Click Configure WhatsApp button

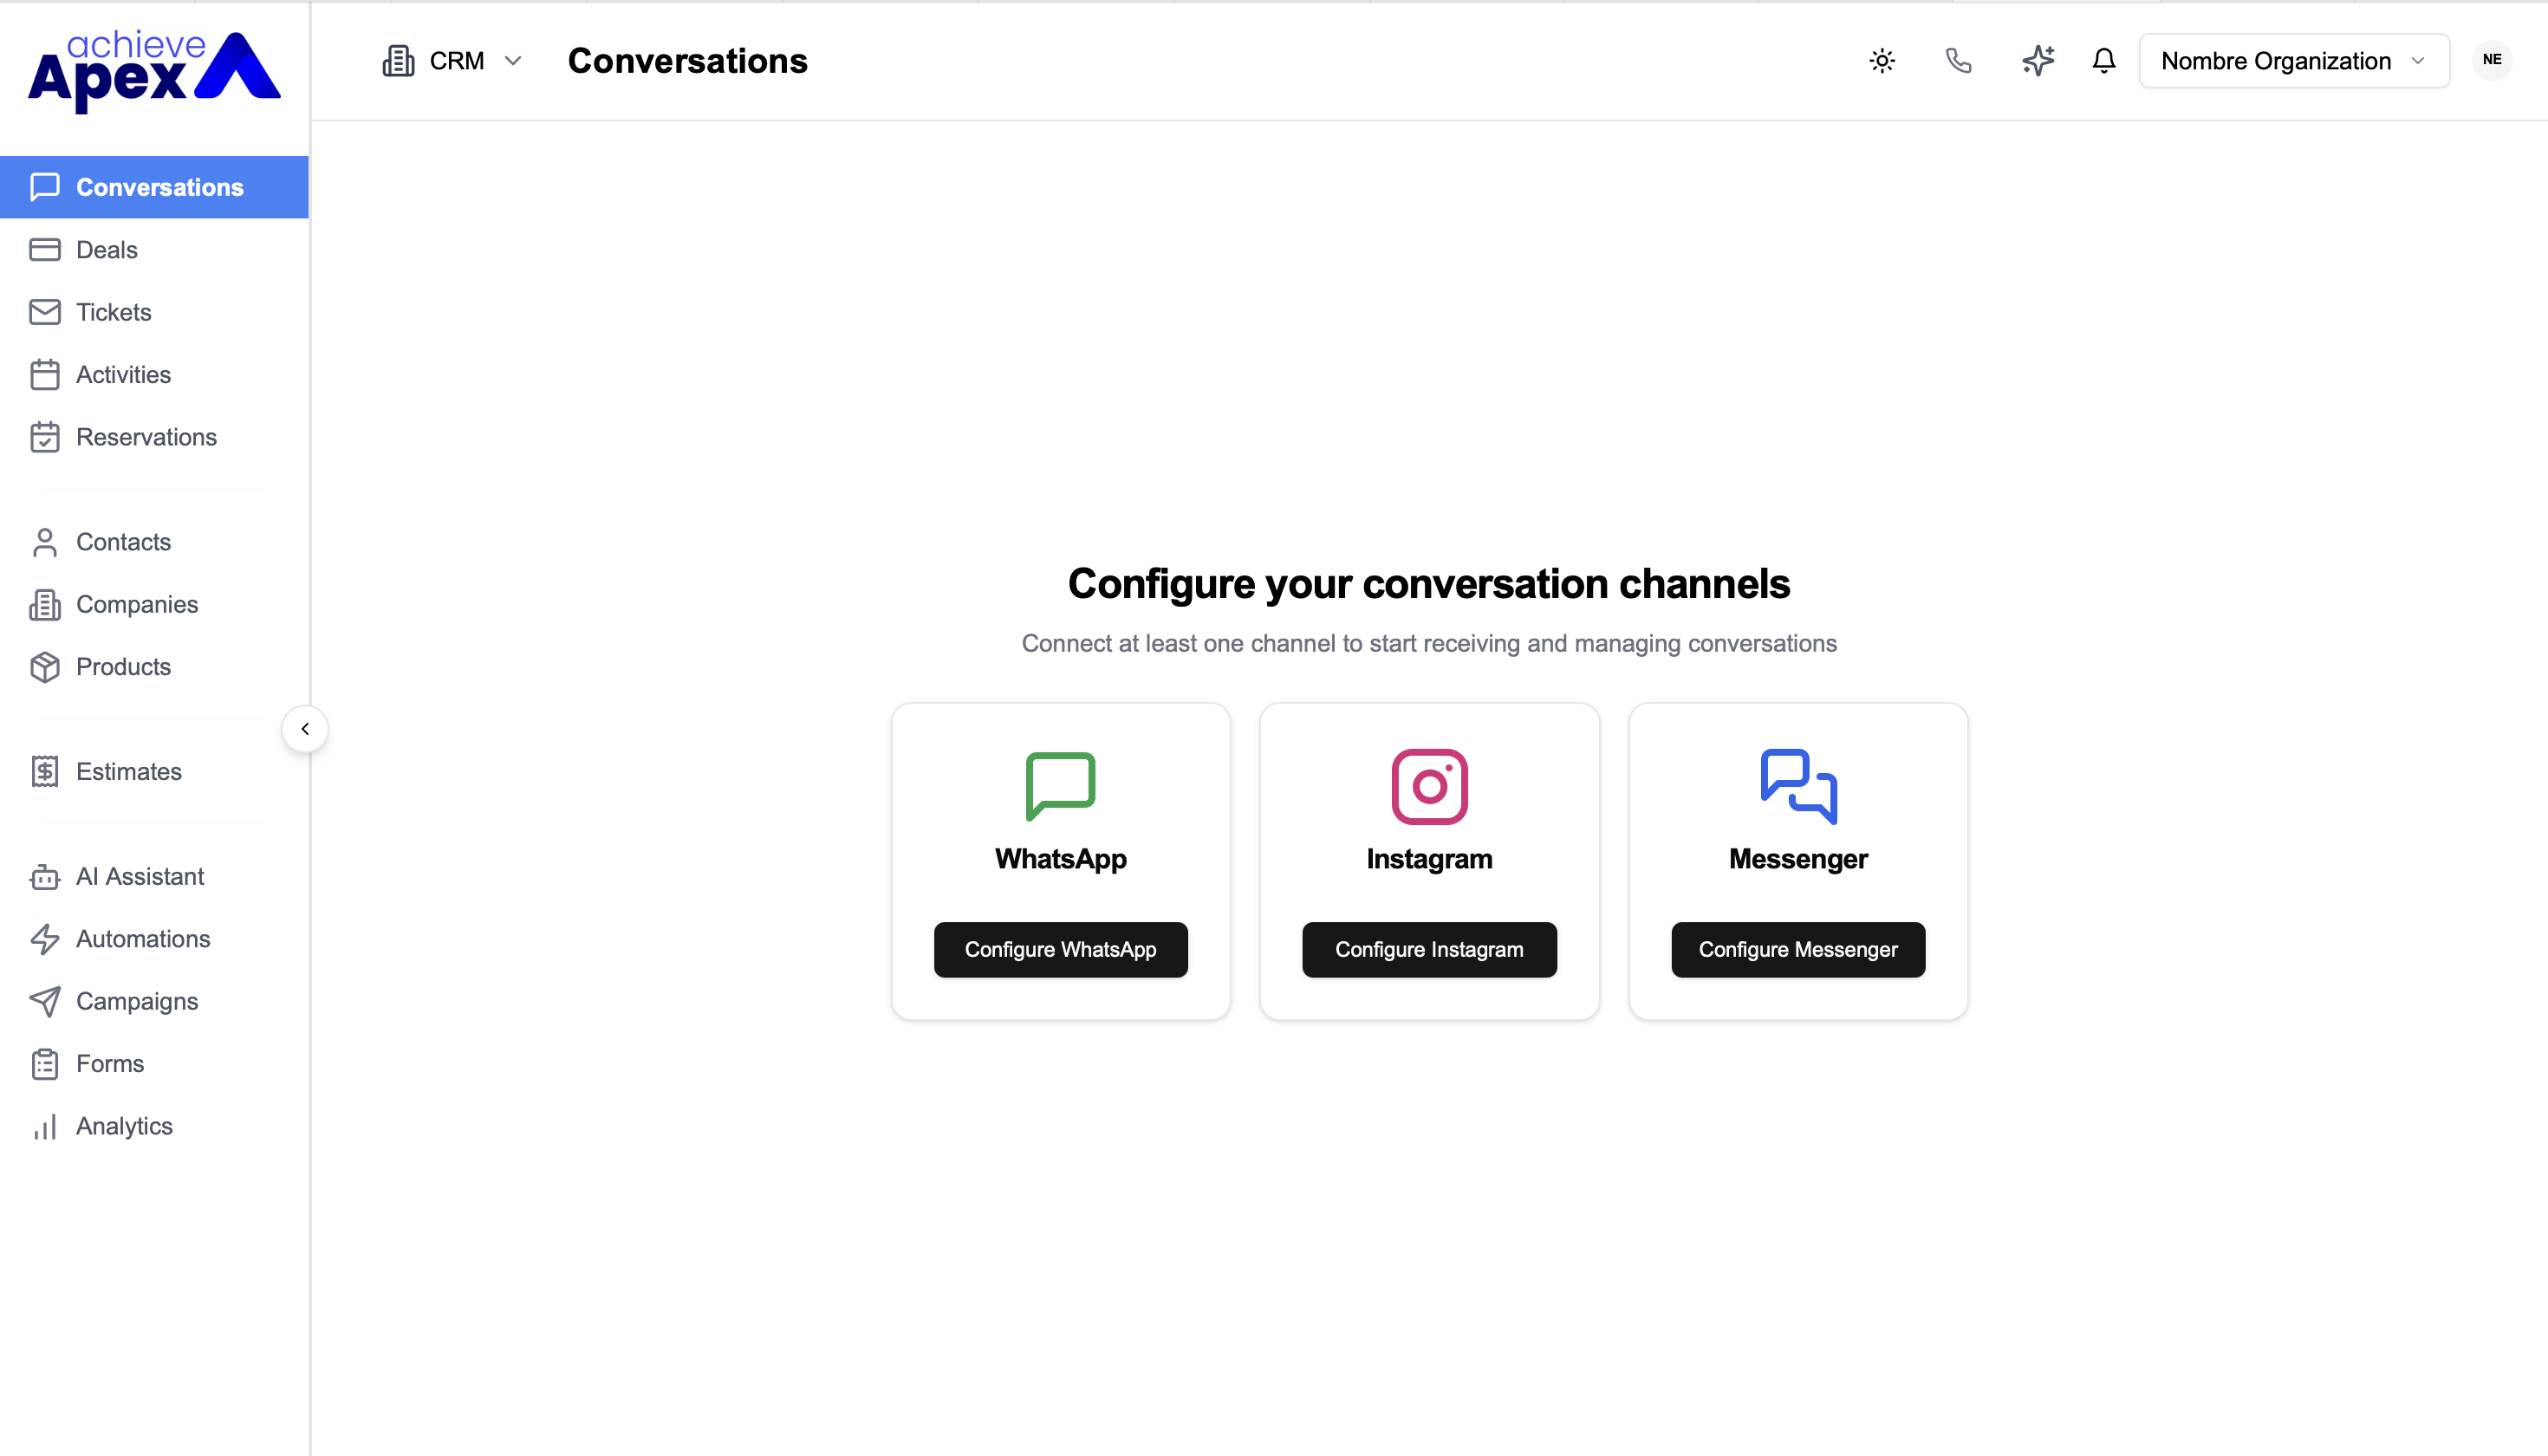tap(1060, 949)
